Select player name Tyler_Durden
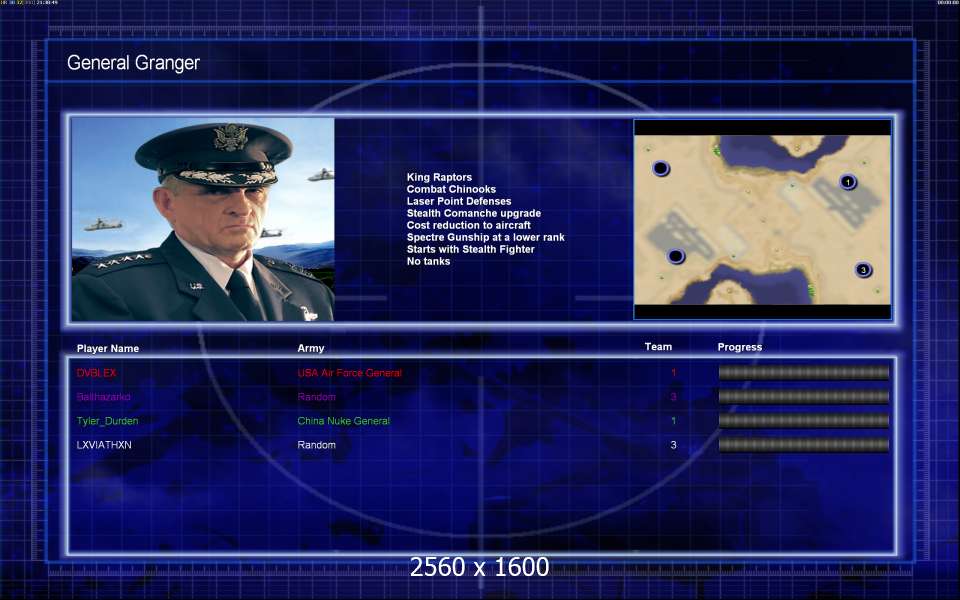 coord(107,421)
